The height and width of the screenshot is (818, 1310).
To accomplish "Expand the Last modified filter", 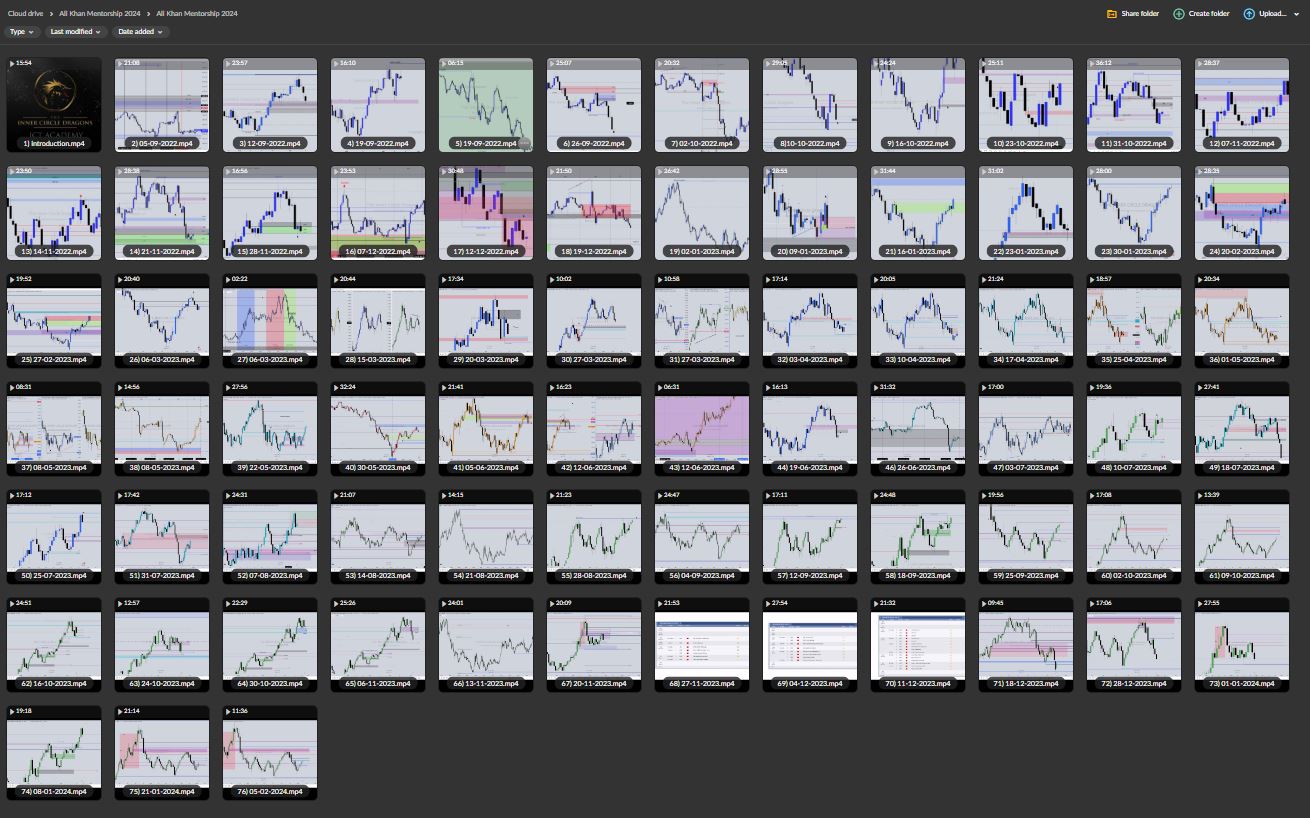I will tap(76, 32).
